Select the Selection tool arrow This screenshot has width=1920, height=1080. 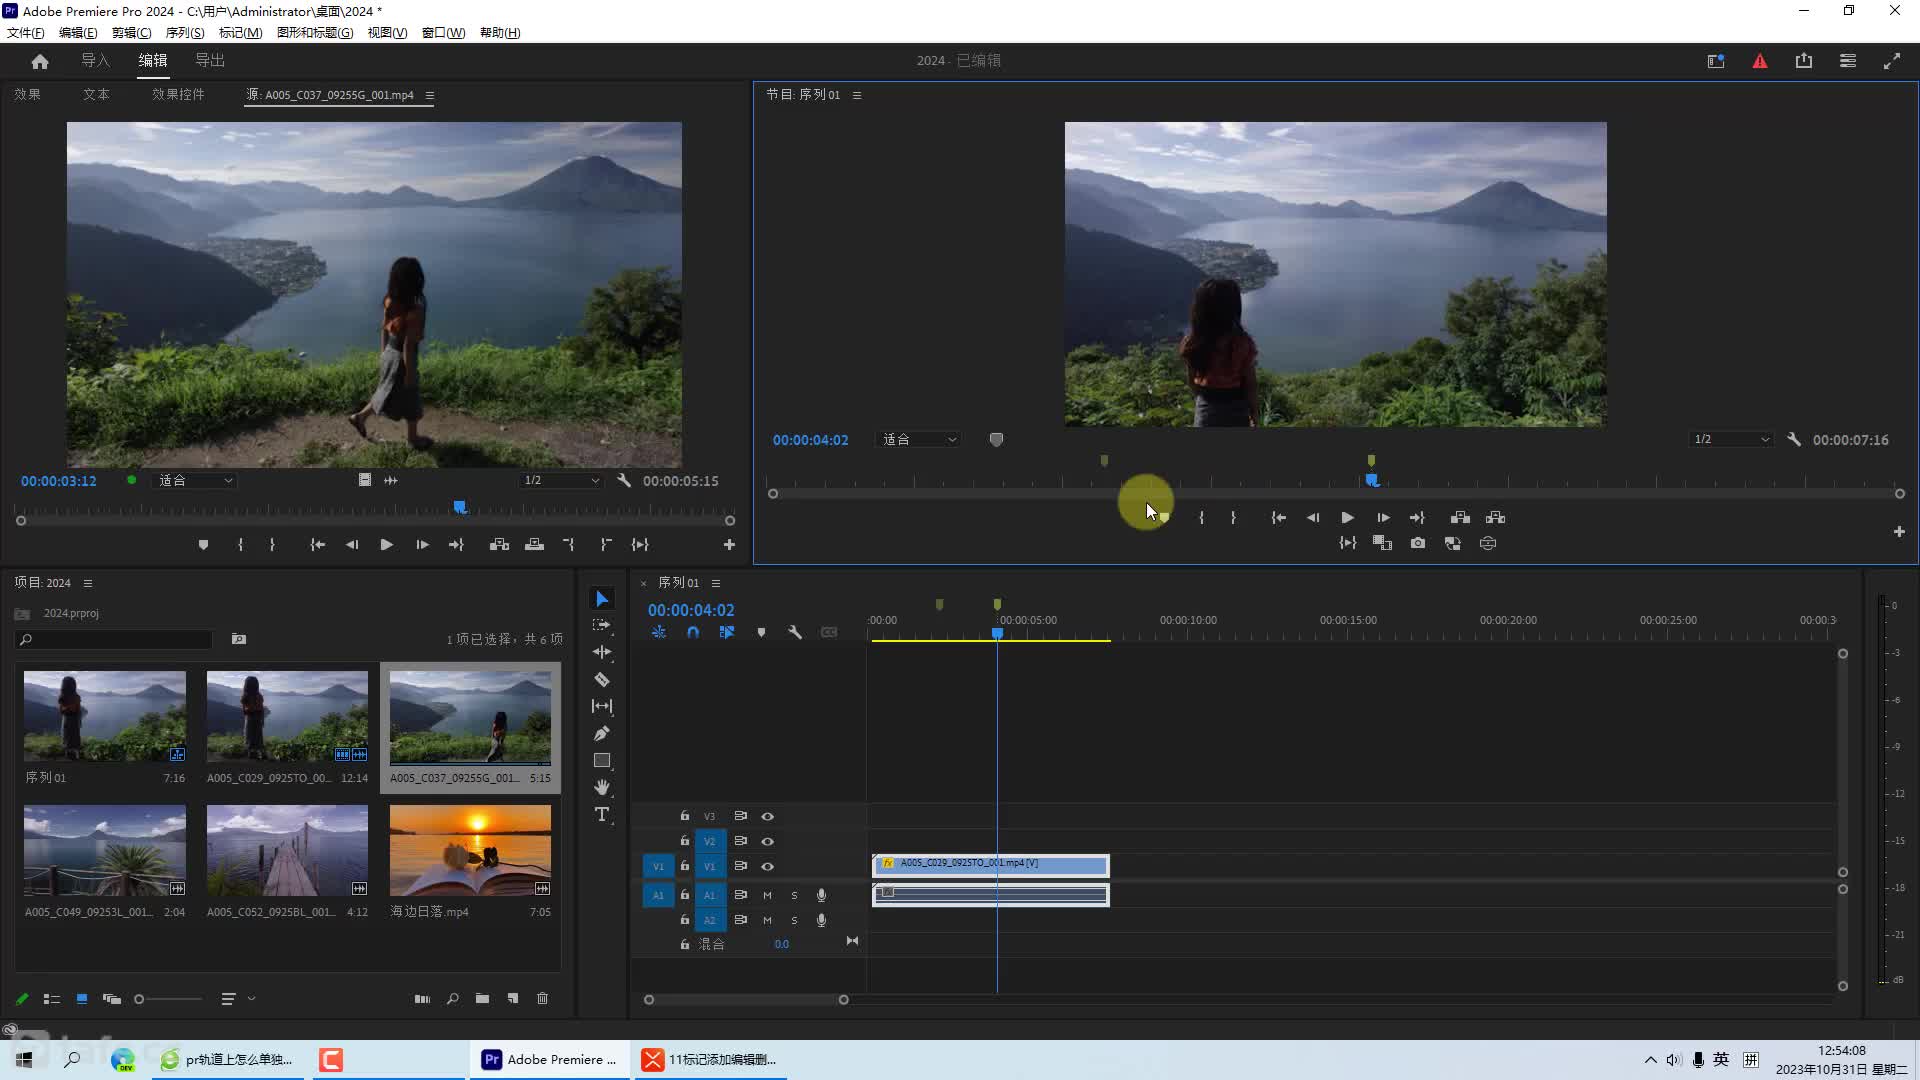(x=602, y=599)
